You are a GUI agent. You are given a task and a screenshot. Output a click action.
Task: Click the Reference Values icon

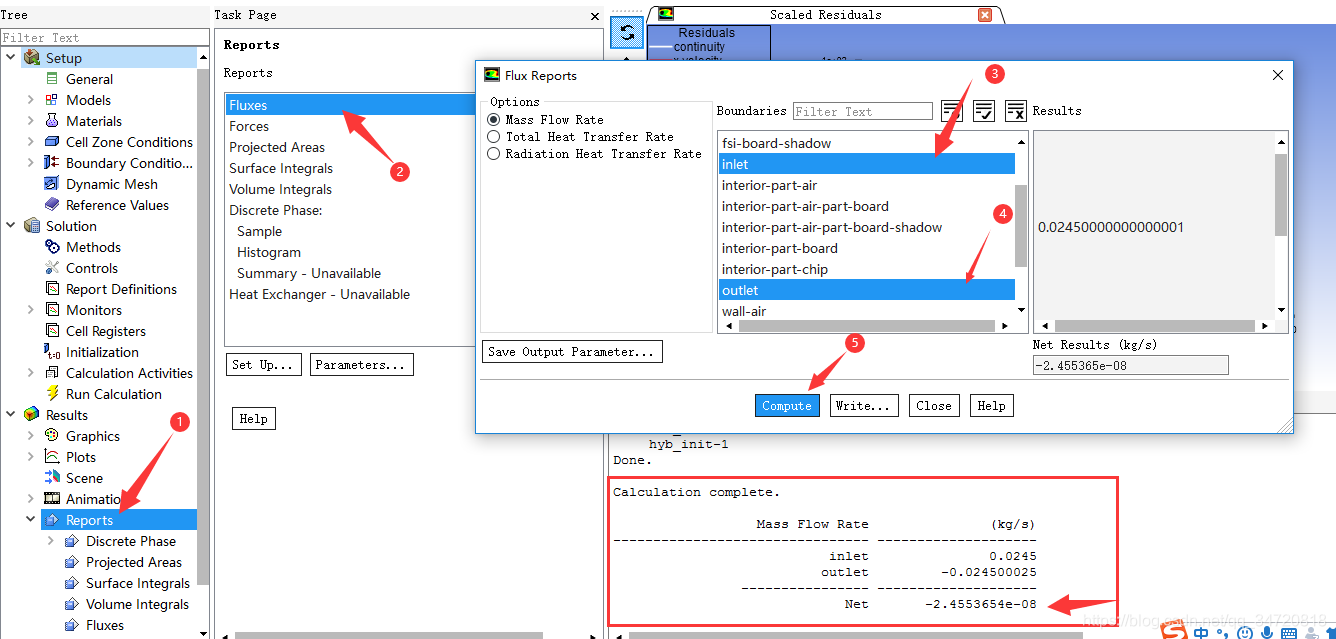[52, 205]
